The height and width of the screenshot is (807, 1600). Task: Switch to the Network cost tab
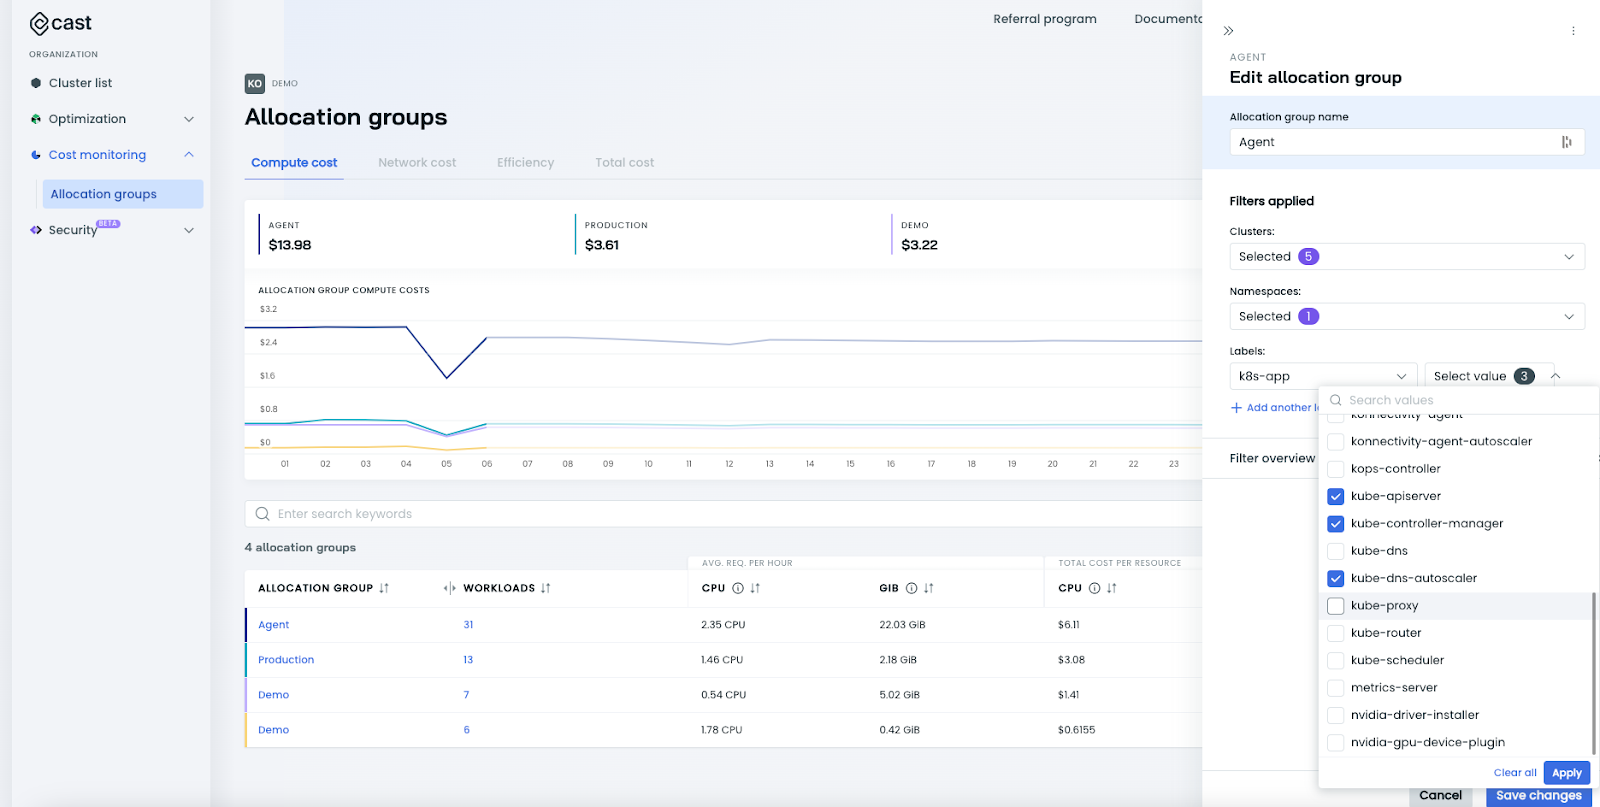point(417,163)
